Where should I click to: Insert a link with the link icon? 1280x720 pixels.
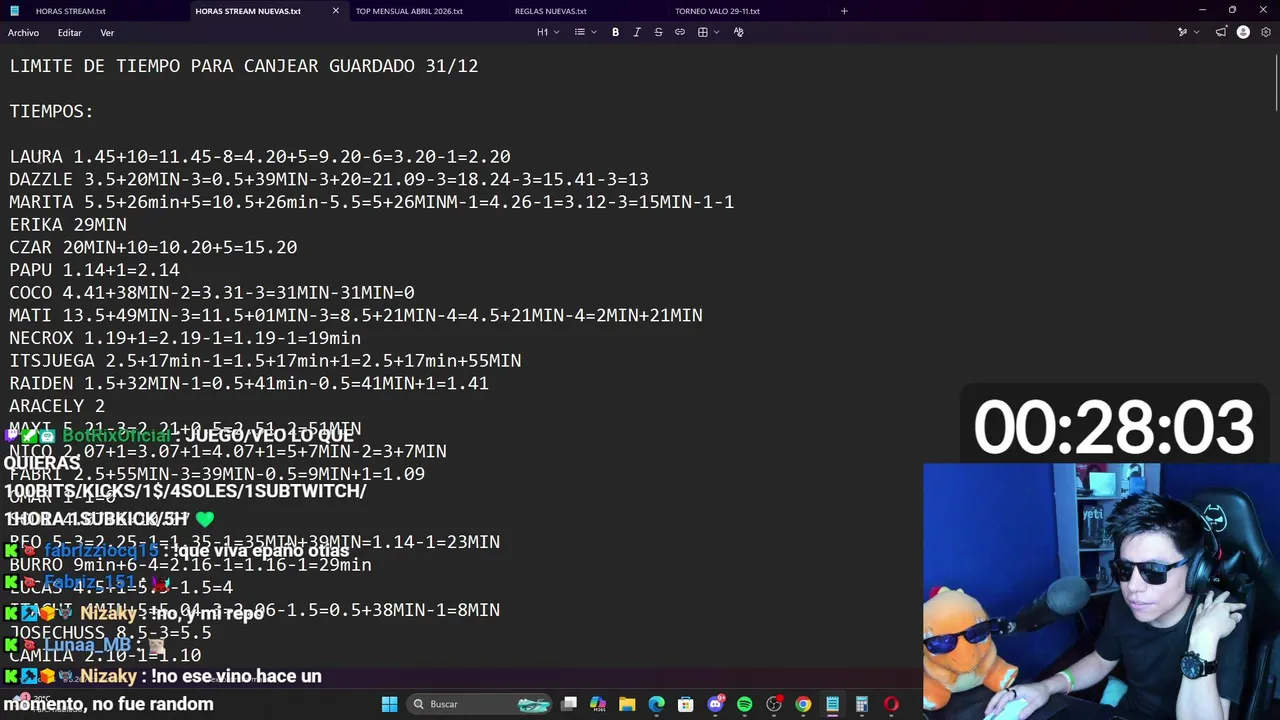tap(680, 32)
